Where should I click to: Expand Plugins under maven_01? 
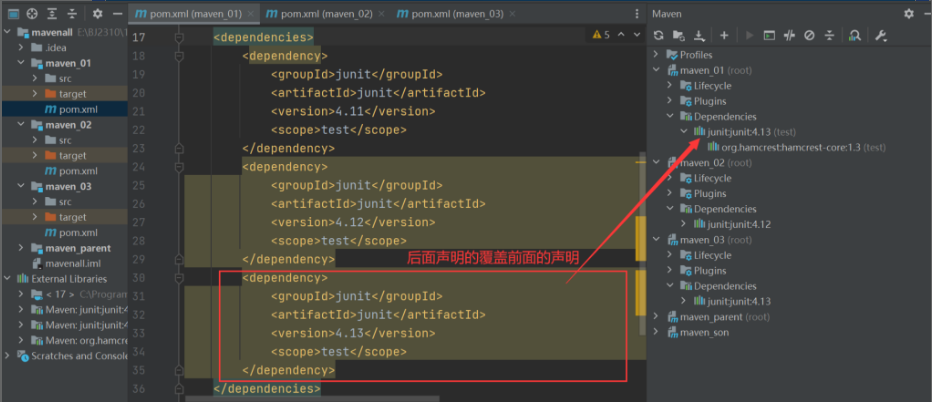[x=670, y=101]
